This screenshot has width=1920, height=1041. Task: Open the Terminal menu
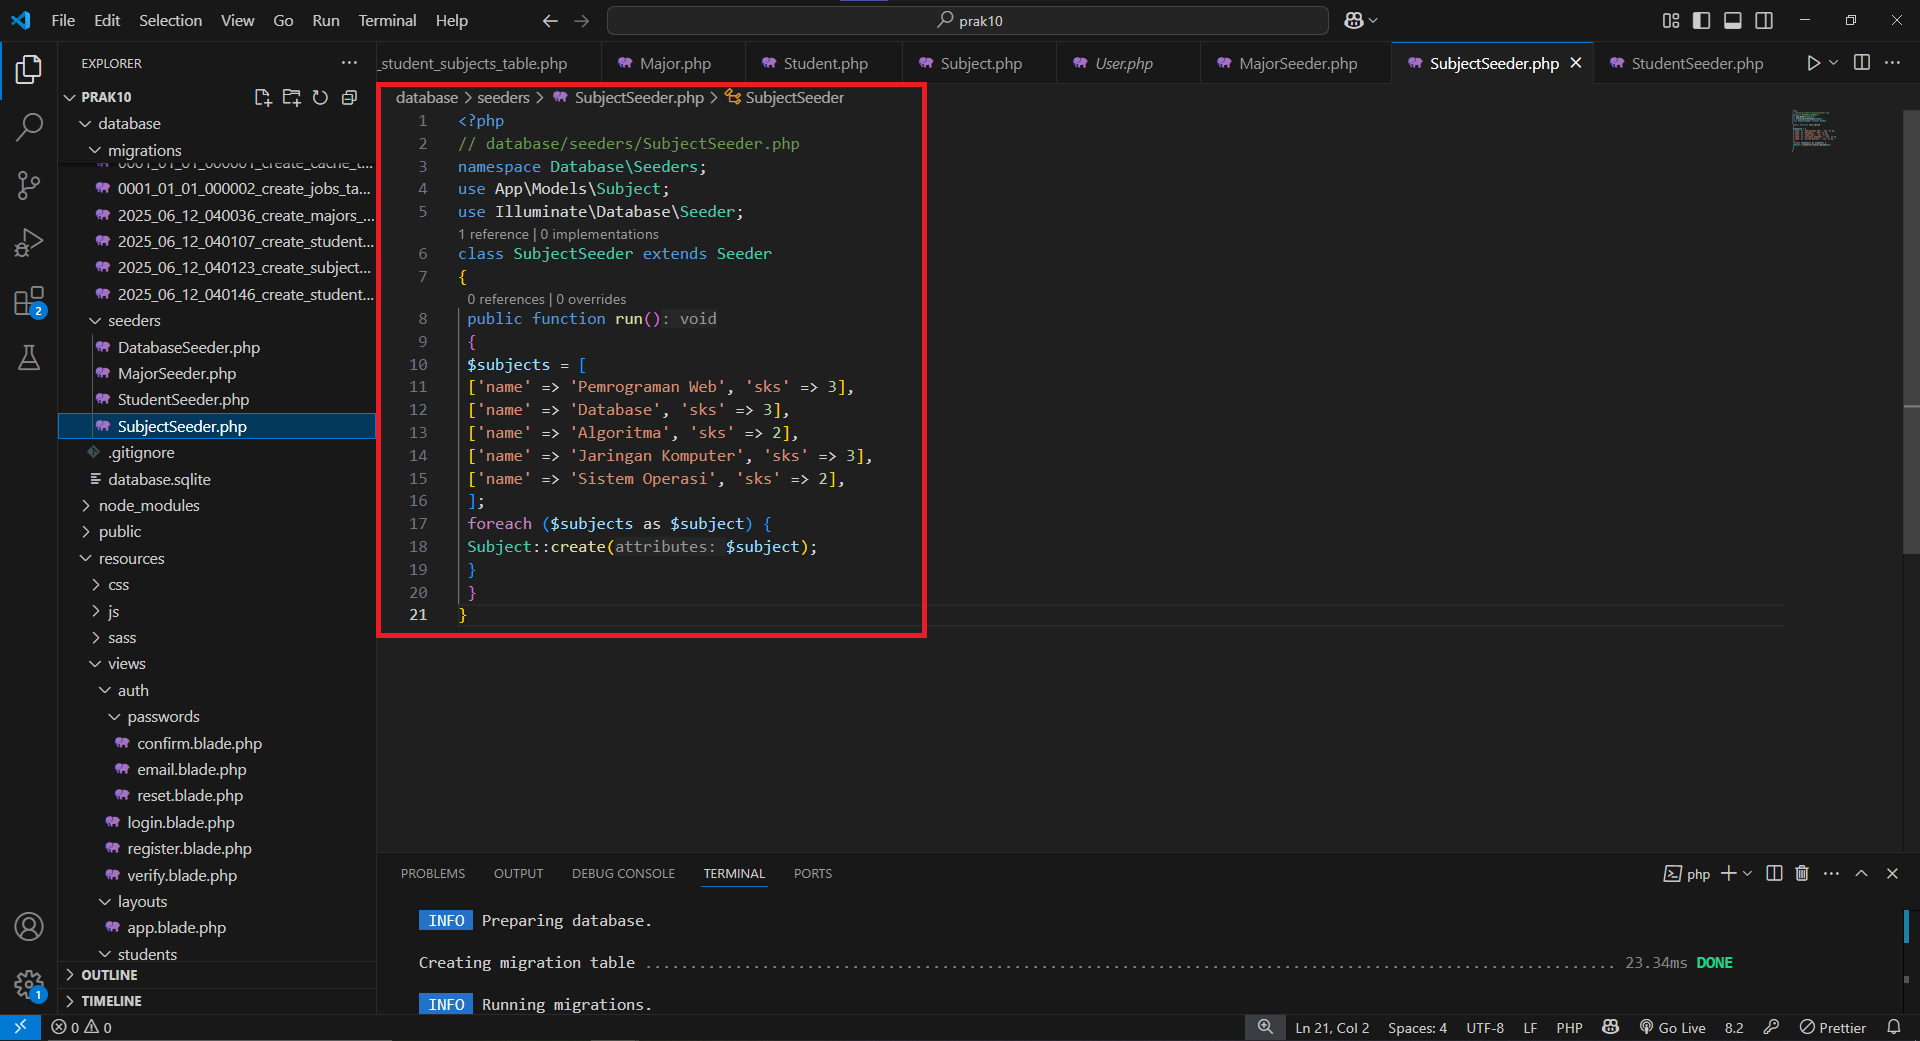click(x=386, y=20)
